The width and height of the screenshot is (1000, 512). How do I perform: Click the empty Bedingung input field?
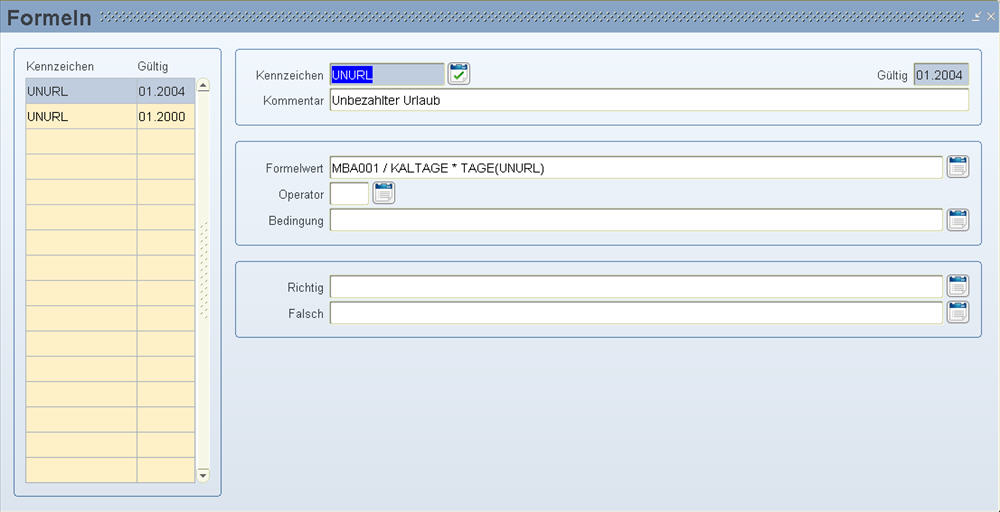(x=635, y=220)
